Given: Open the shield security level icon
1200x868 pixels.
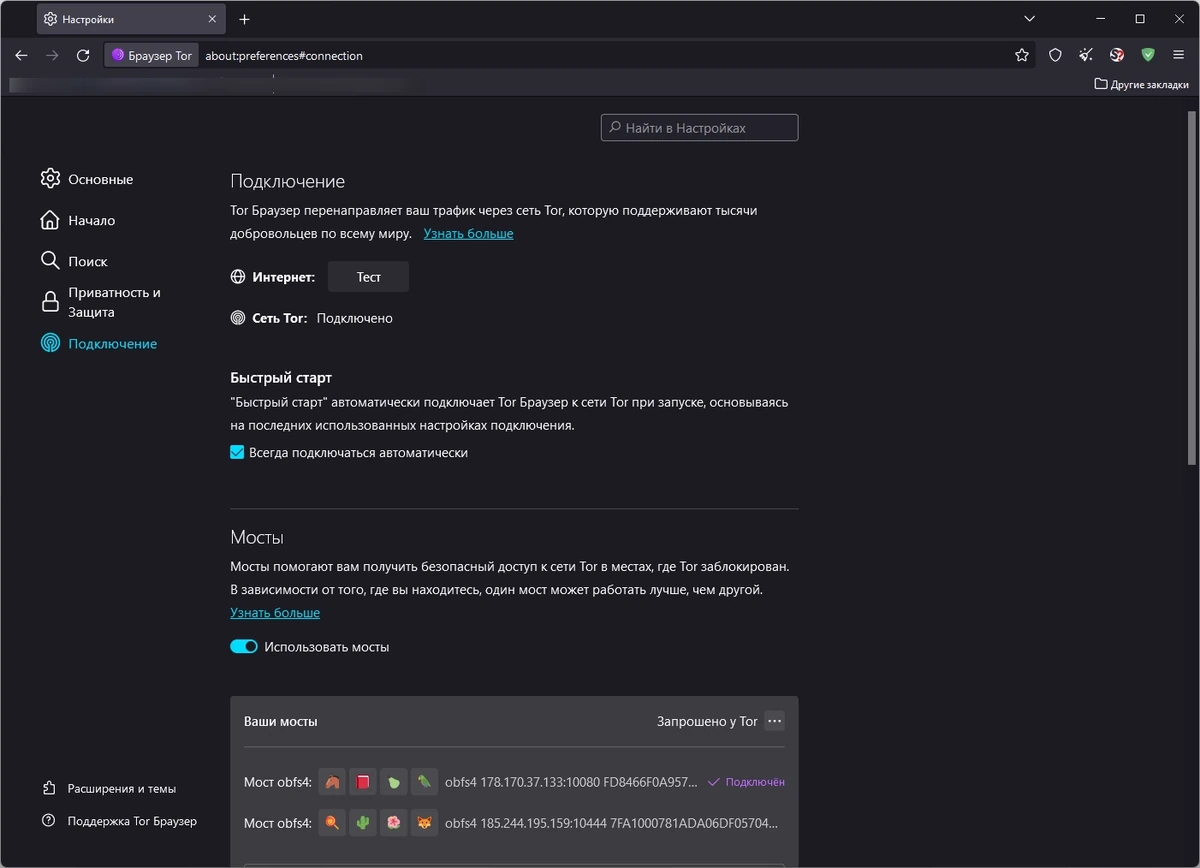Looking at the screenshot, I should (1055, 55).
